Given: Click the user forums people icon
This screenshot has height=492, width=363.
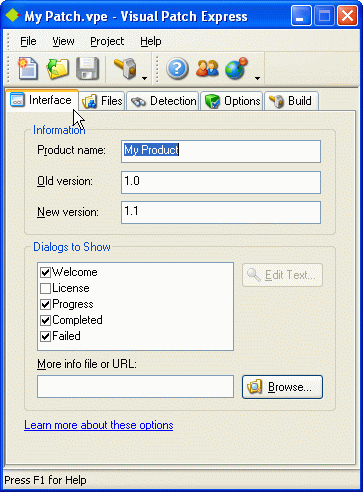Looking at the screenshot, I should pos(207,69).
